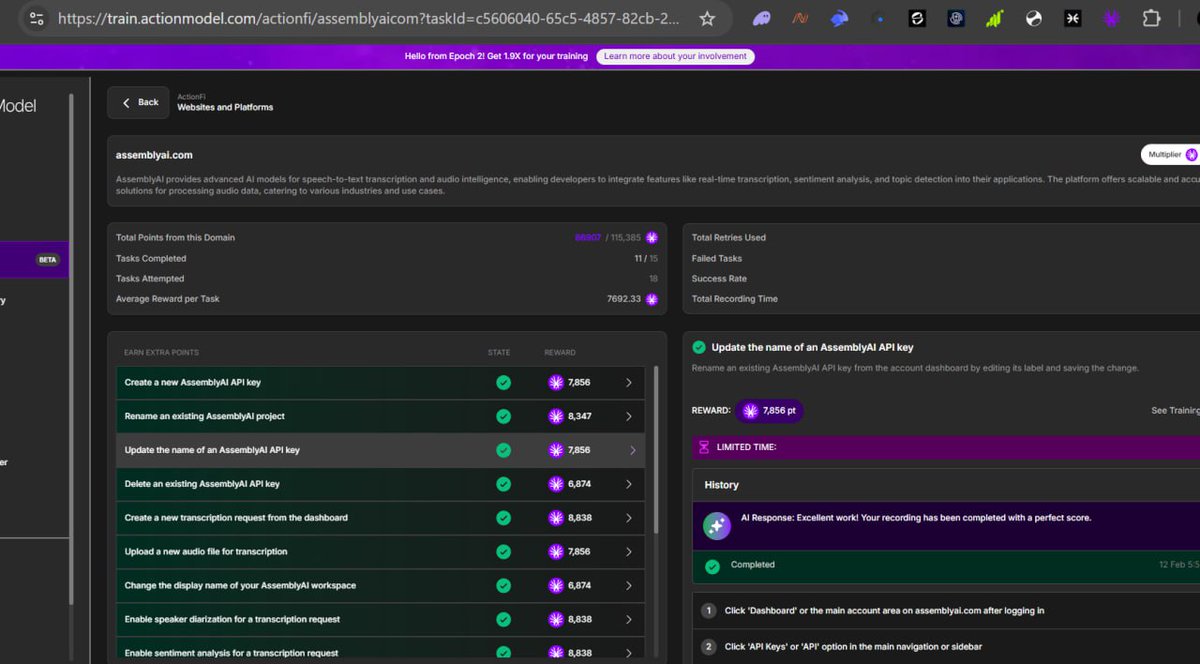Click the state check for Rename existing project
Viewport: 1200px width, 664px height.
(x=504, y=416)
